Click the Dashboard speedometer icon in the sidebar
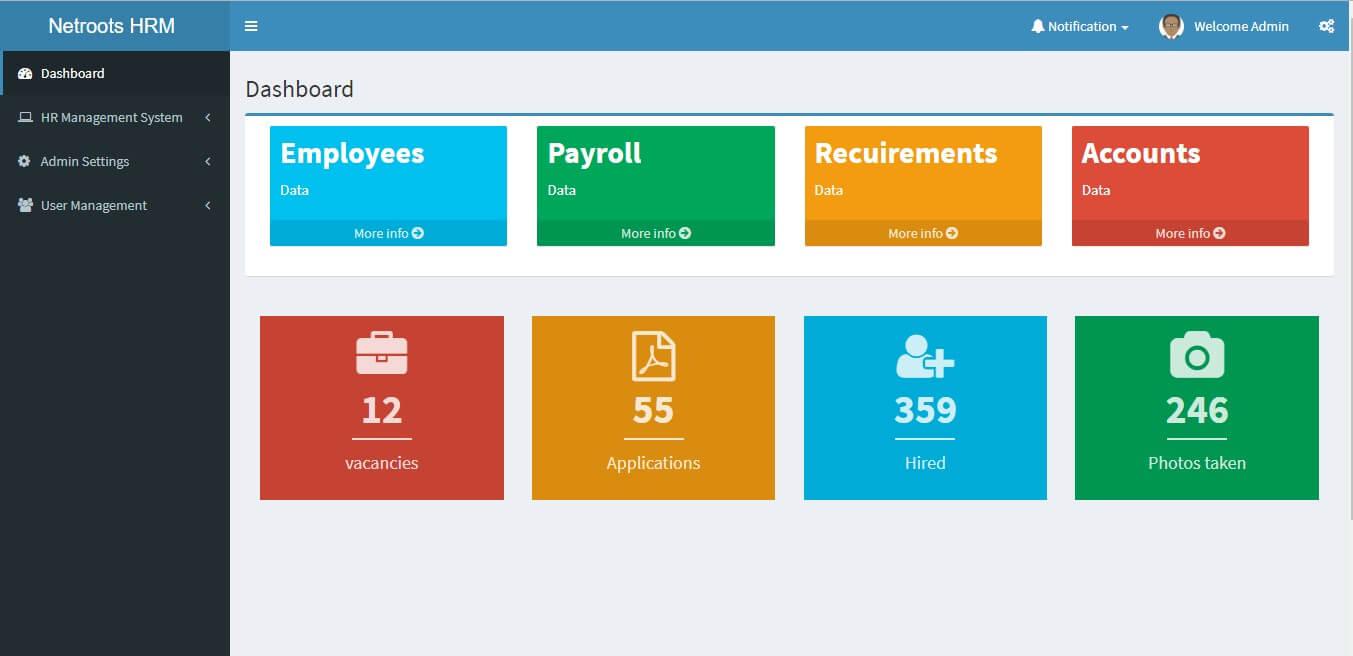Screen dimensions: 1353x656 (x=25, y=73)
